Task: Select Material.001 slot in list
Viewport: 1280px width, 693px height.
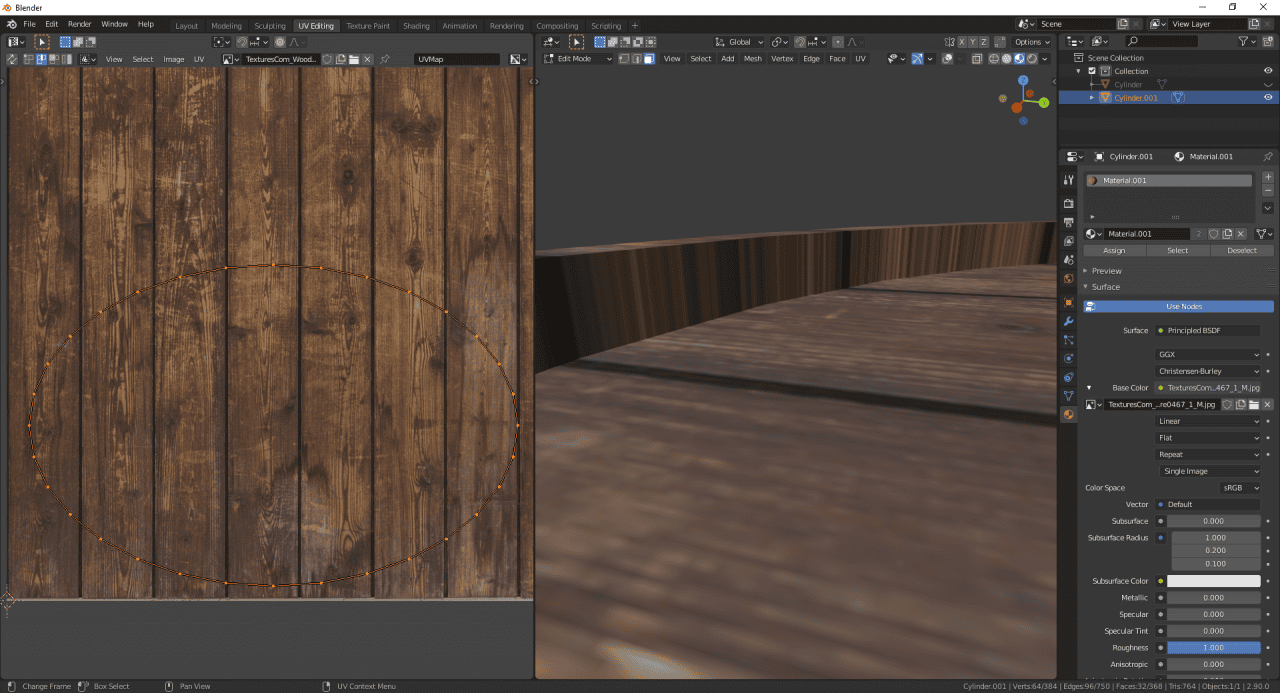Action: pos(1168,181)
